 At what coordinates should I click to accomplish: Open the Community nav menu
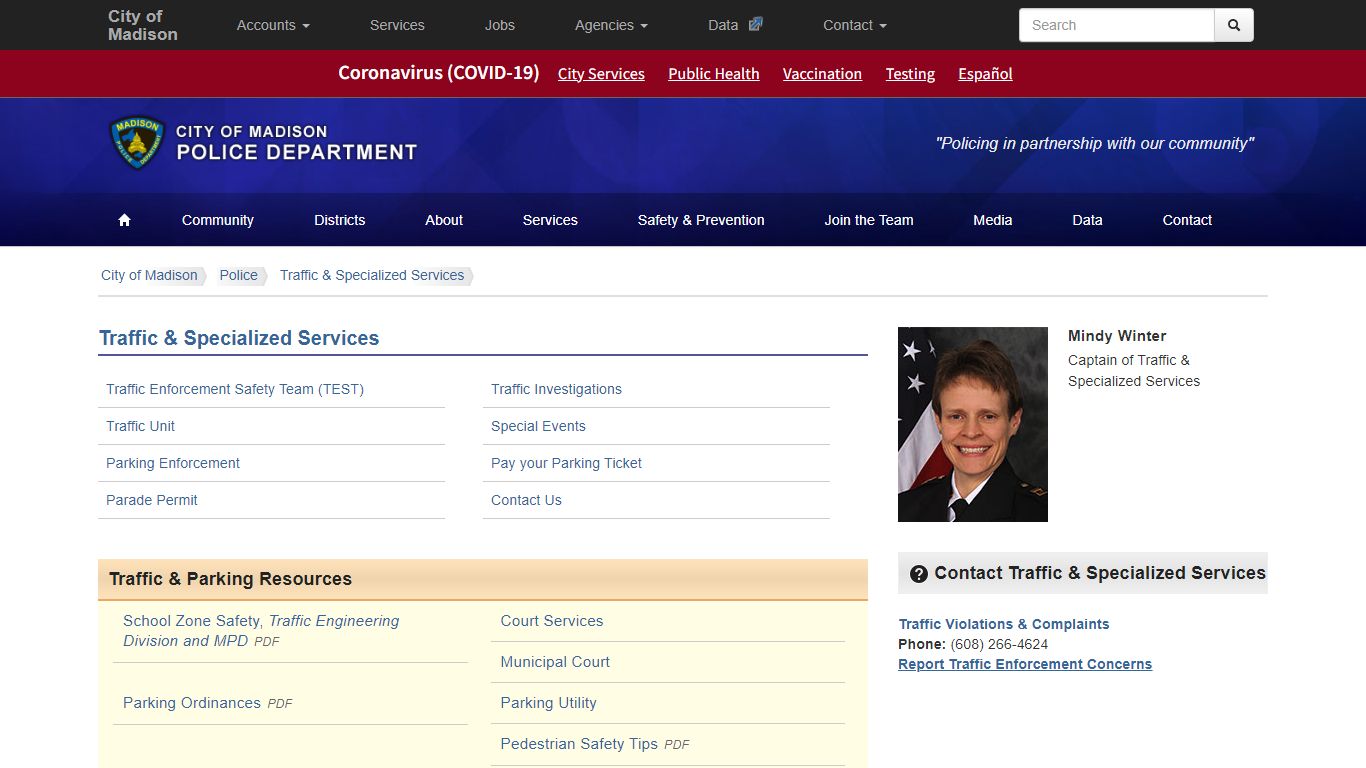pos(218,220)
